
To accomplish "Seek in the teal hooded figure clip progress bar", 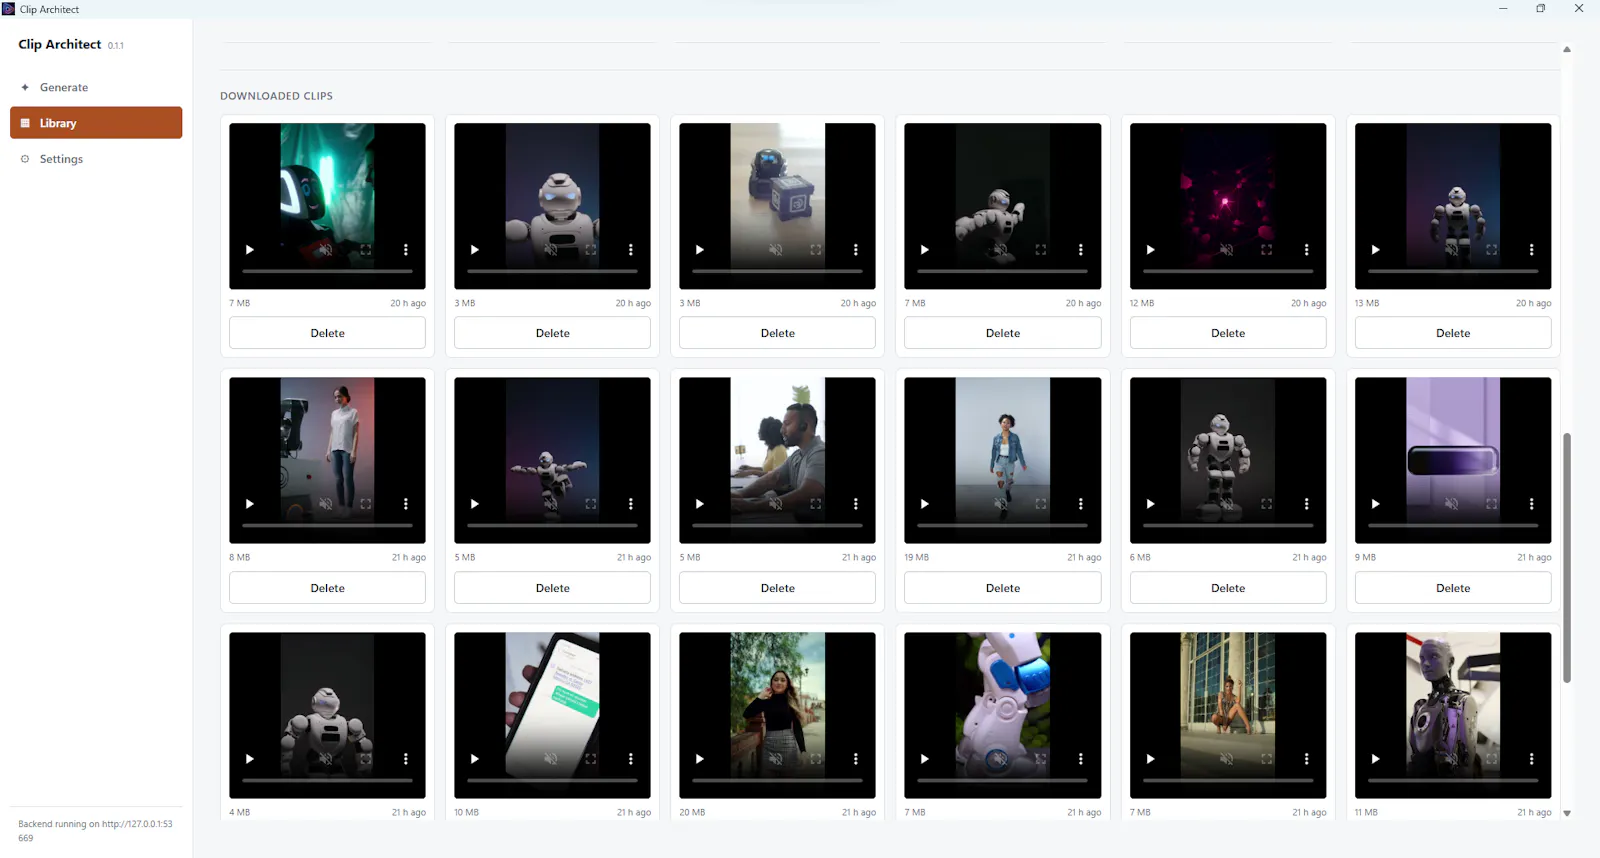I will 327,271.
